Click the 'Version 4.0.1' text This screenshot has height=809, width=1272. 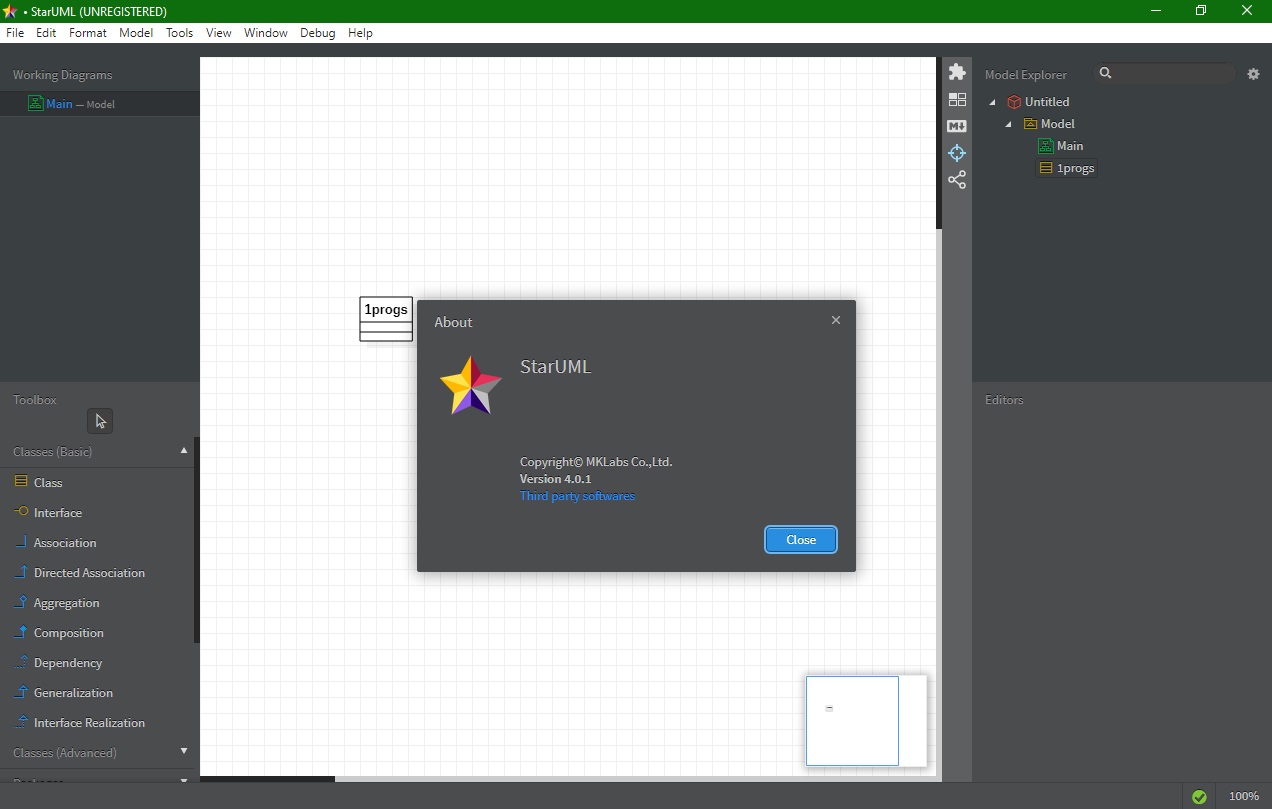point(555,479)
